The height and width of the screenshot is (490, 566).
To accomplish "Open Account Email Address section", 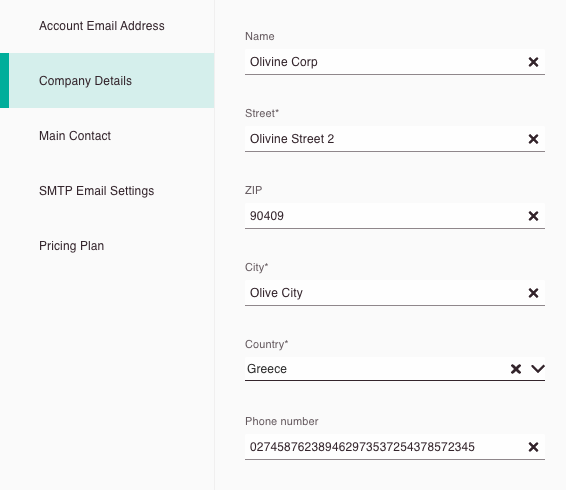I will tap(102, 26).
